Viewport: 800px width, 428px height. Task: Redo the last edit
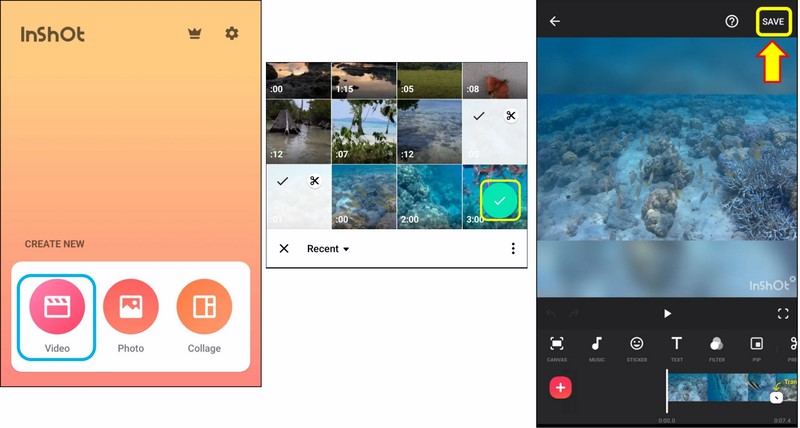(573, 313)
